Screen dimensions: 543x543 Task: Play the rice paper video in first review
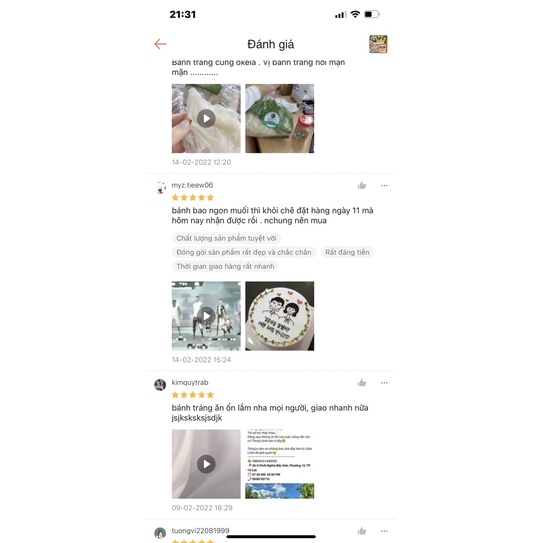pyautogui.click(x=206, y=118)
